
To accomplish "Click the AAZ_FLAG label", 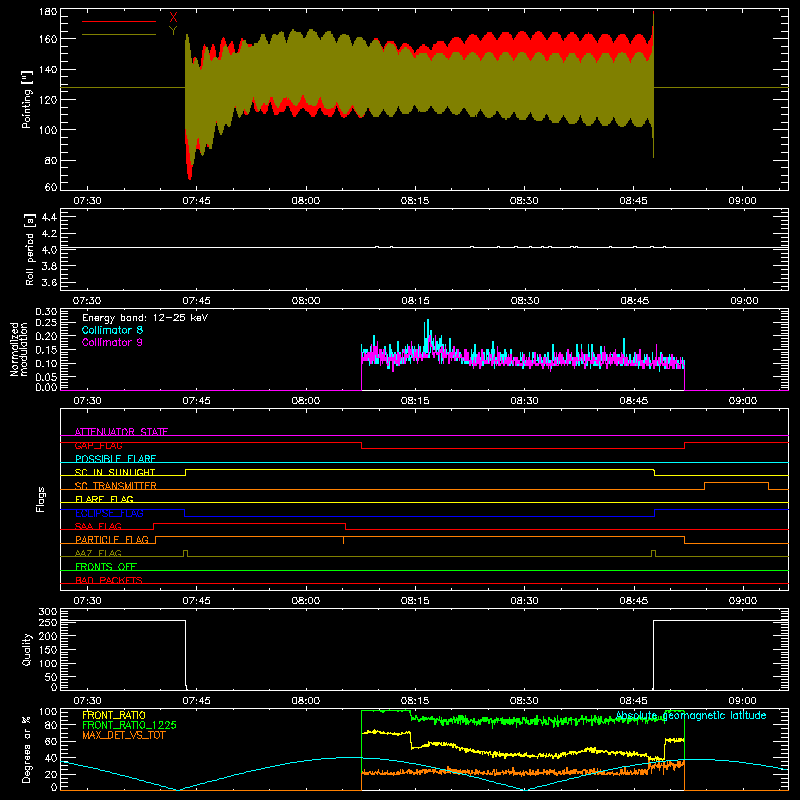I will click(98, 553).
